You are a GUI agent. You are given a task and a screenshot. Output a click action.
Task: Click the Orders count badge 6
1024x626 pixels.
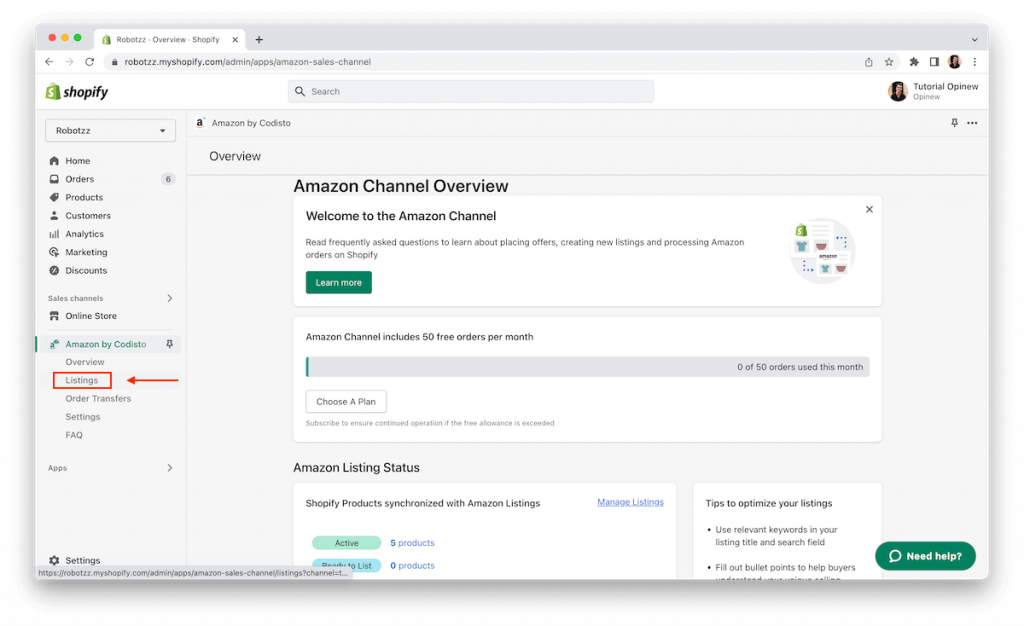(168, 179)
